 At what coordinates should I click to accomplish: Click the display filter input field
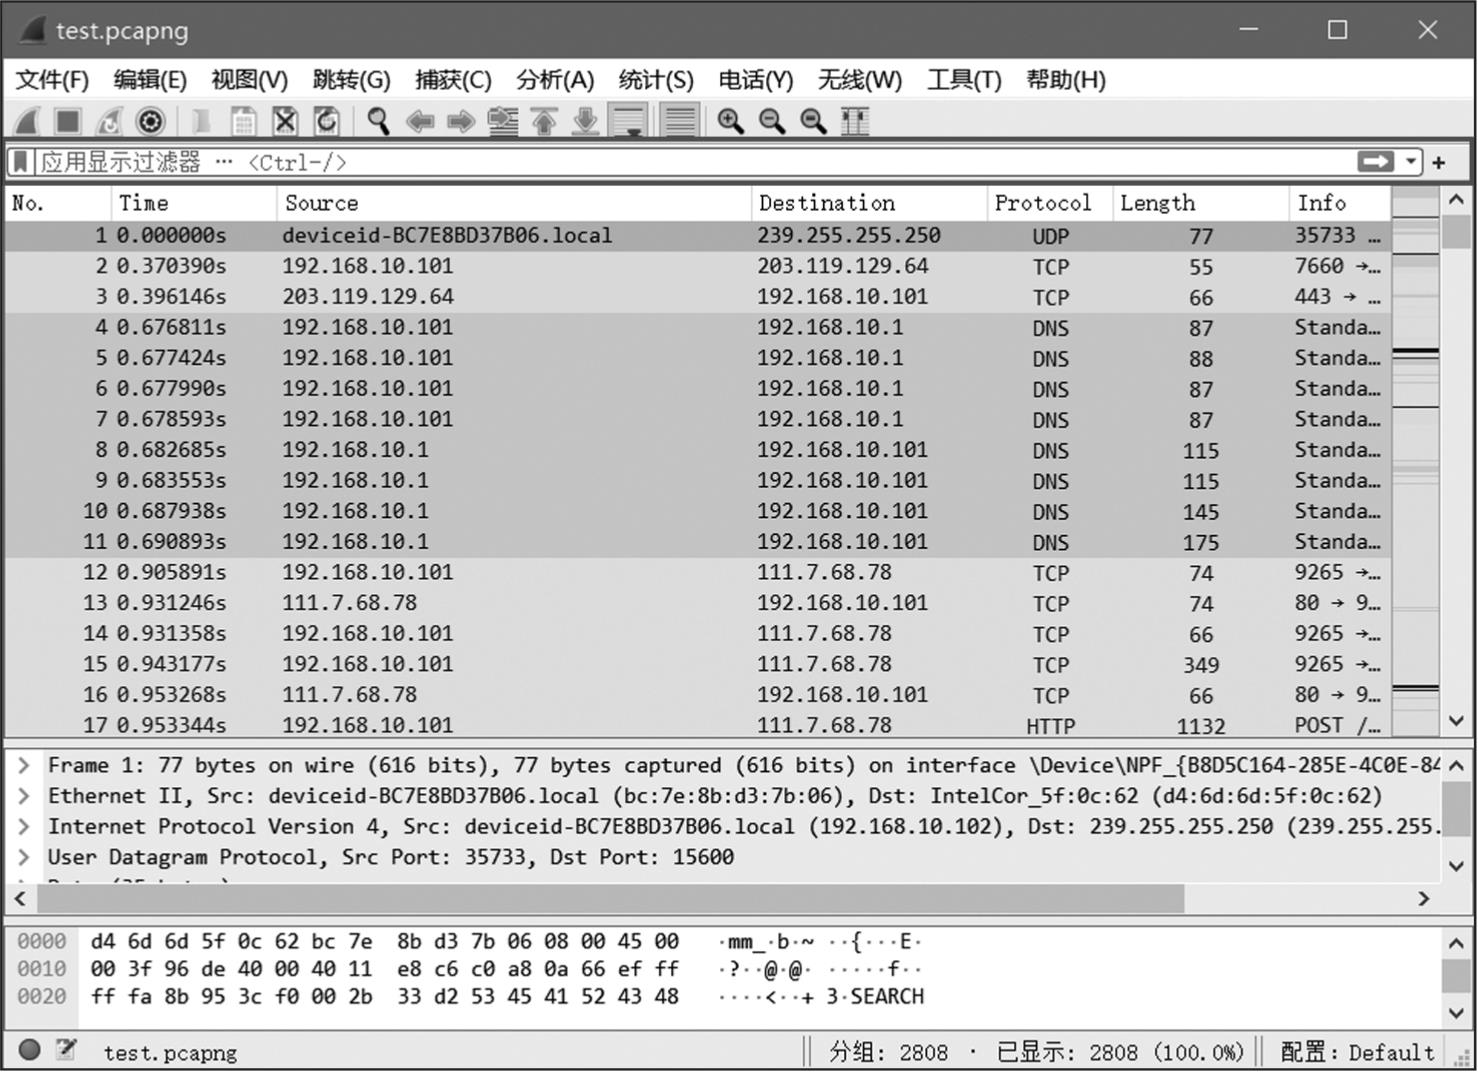(700, 162)
